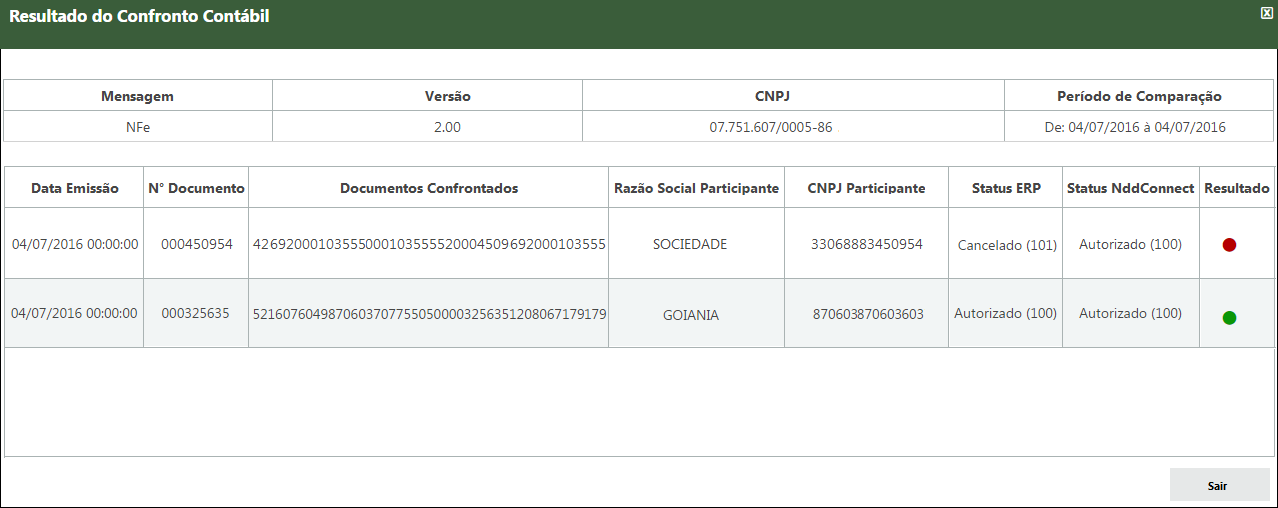The height and width of the screenshot is (508, 1278).
Task: Click the Autorizado (100) ERP status for GOIANIA
Action: pyautogui.click(x=1006, y=313)
